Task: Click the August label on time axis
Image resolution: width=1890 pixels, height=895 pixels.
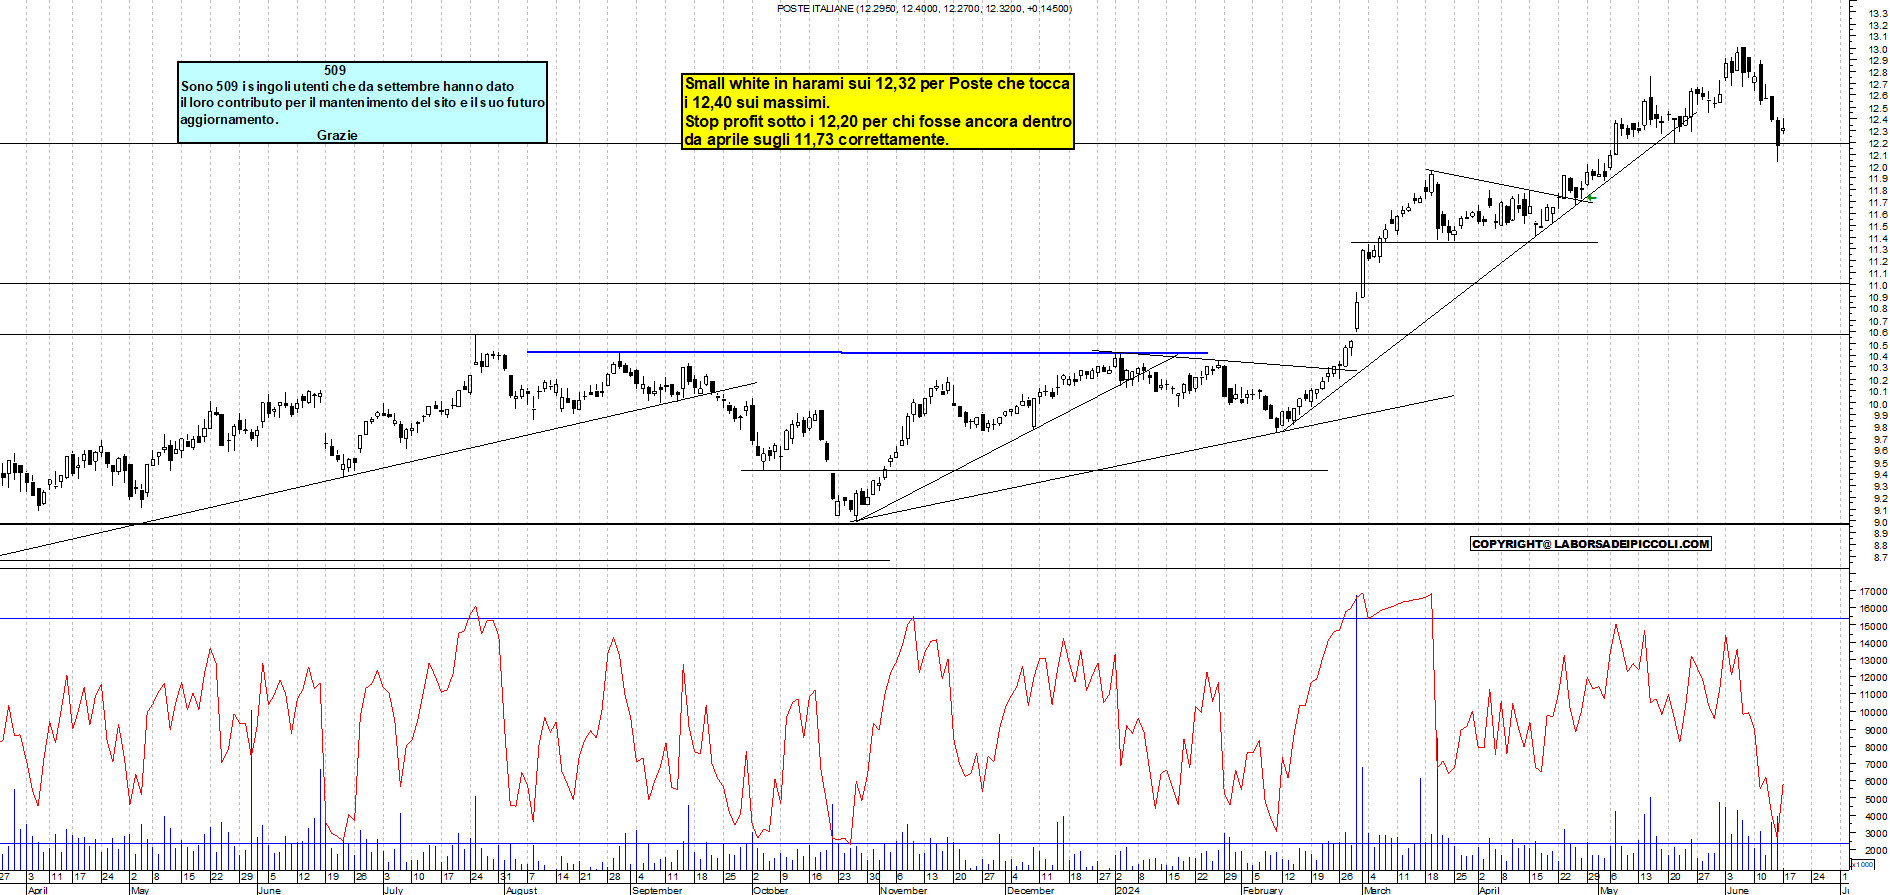Action: pyautogui.click(x=521, y=890)
